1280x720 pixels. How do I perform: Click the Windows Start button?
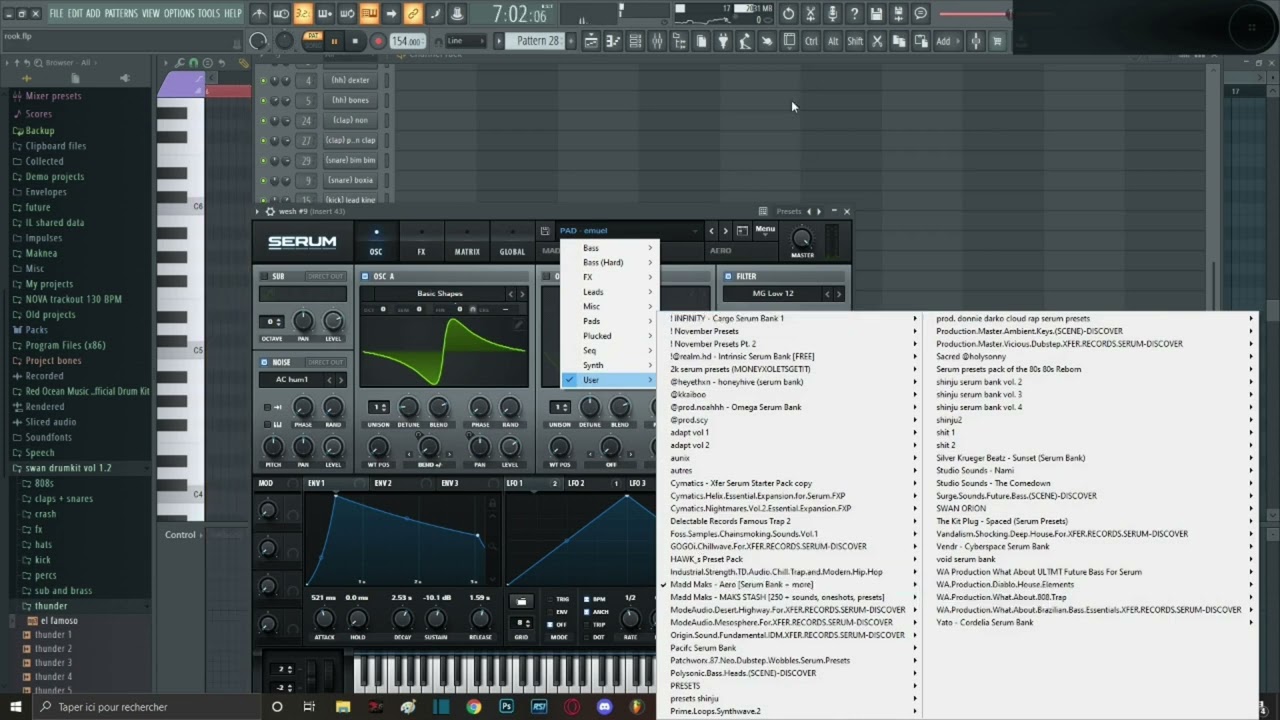pos(16,706)
